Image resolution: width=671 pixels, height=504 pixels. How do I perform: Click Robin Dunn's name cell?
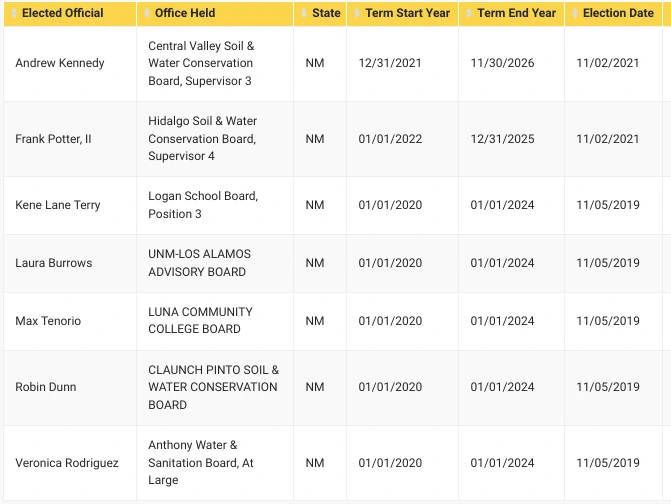[46, 387]
